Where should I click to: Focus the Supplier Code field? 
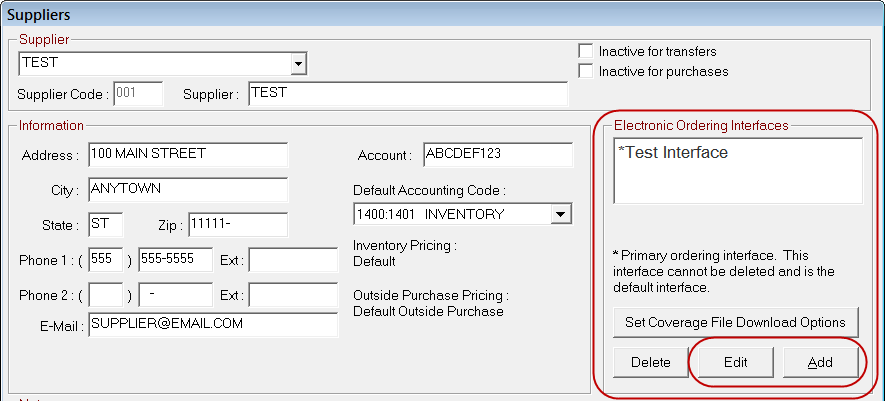click(x=138, y=93)
